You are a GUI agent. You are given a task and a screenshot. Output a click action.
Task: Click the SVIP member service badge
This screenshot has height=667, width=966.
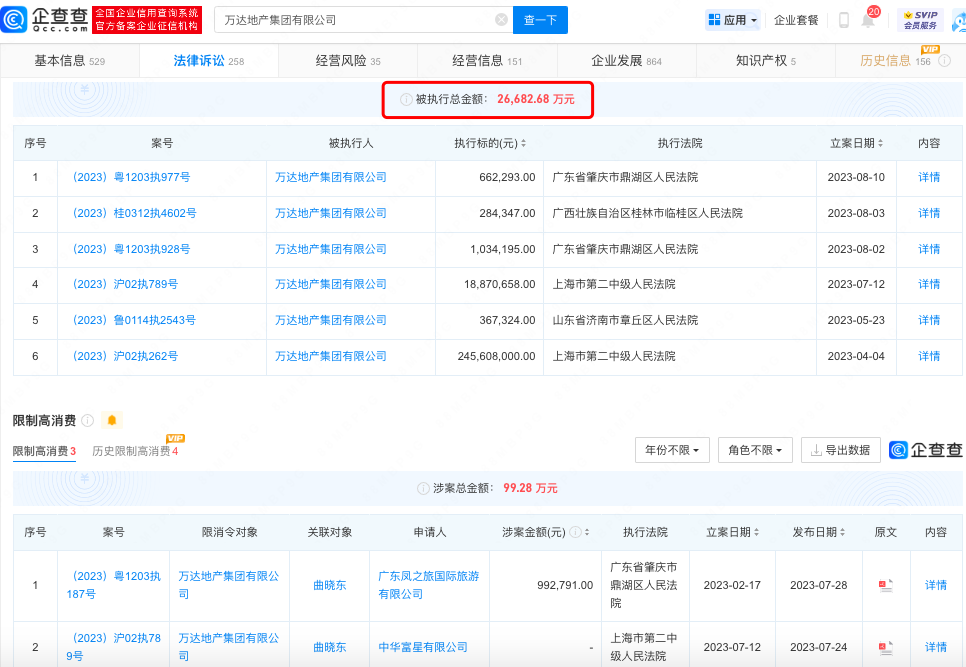point(919,20)
